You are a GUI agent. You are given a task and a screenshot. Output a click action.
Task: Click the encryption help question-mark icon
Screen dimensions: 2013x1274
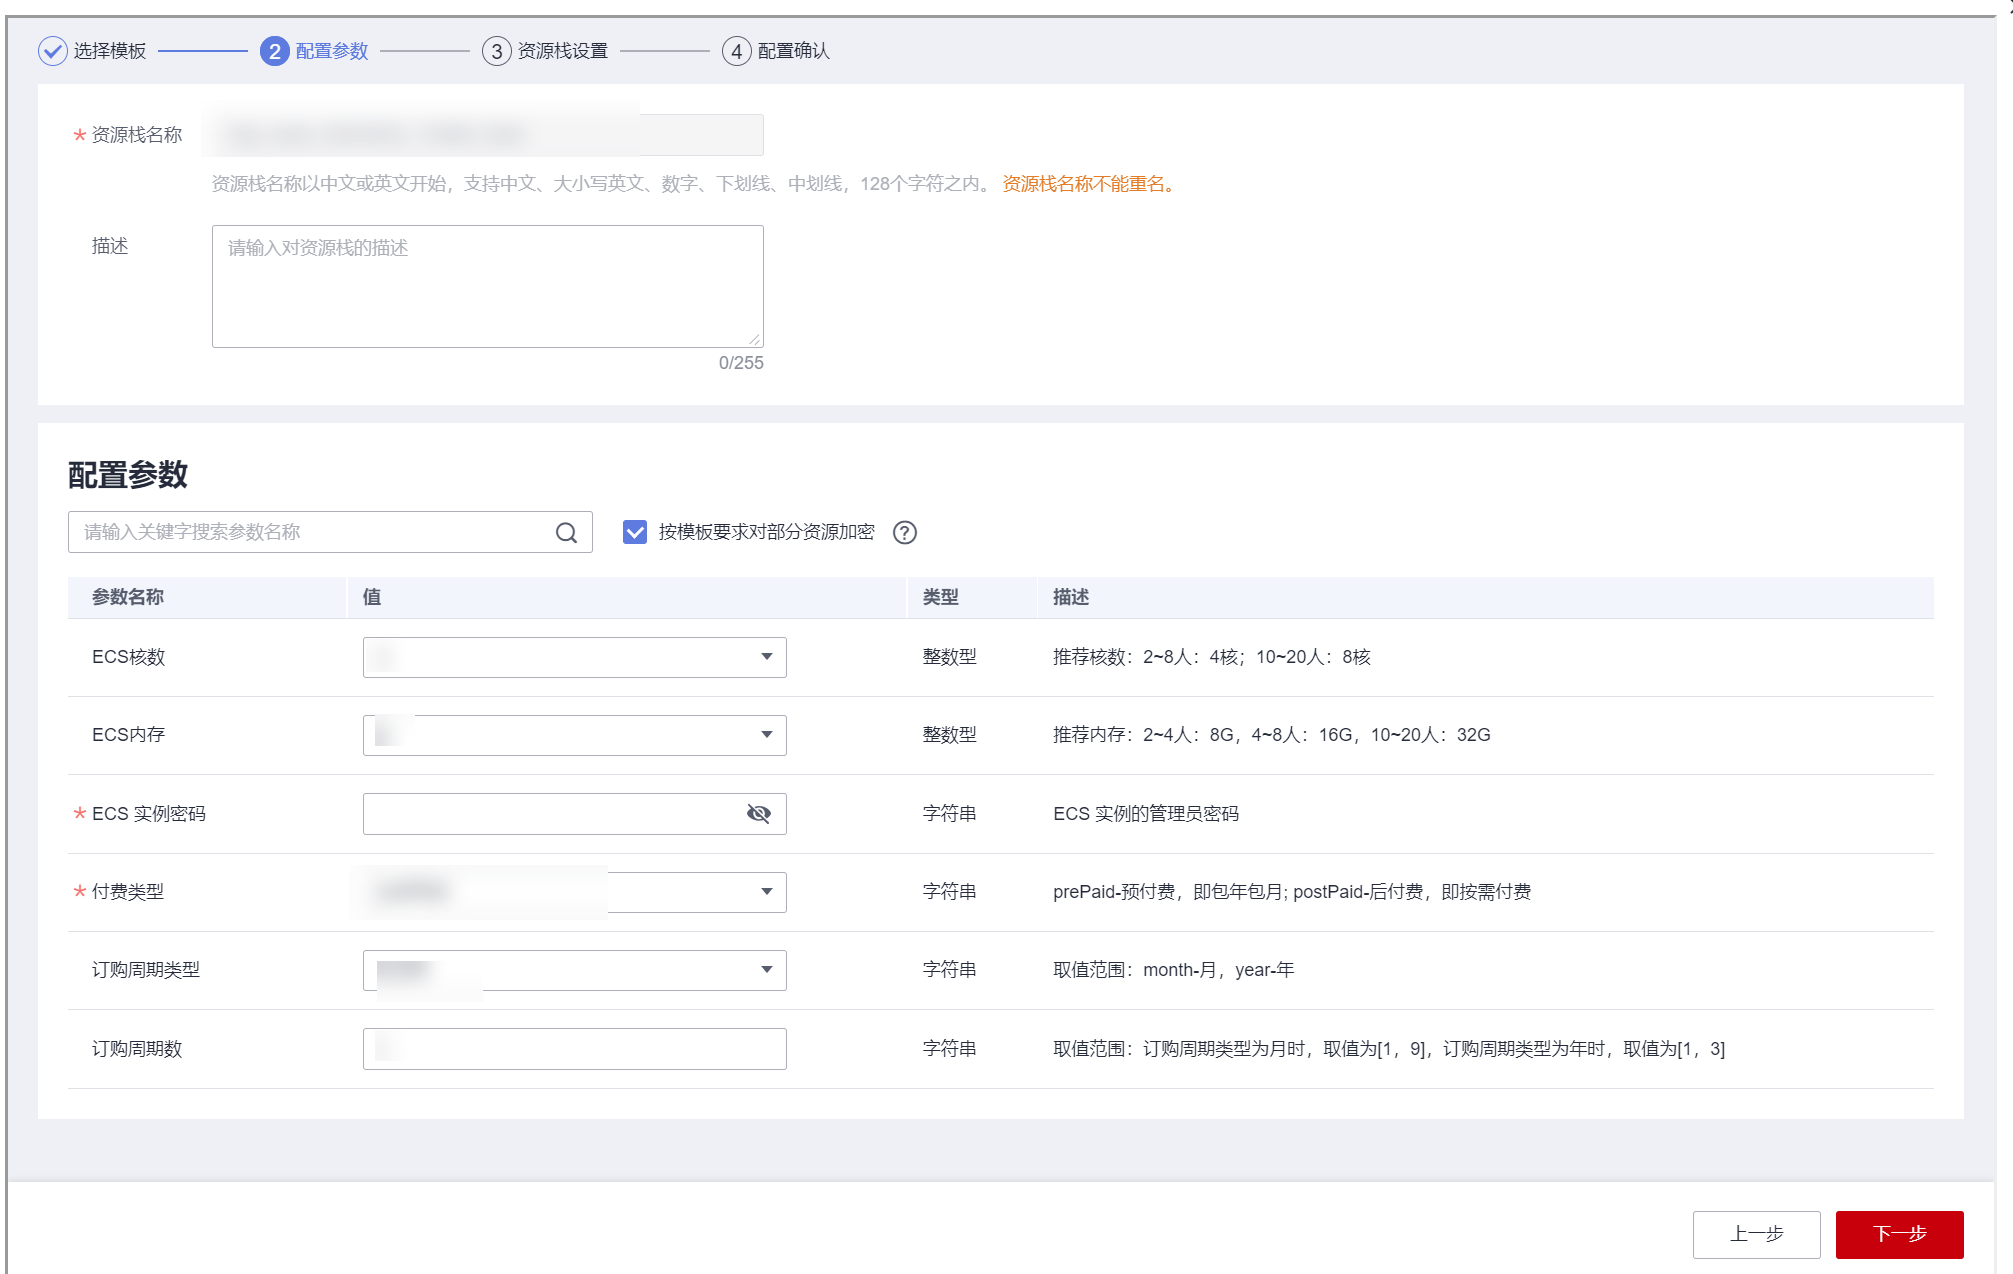click(x=904, y=533)
